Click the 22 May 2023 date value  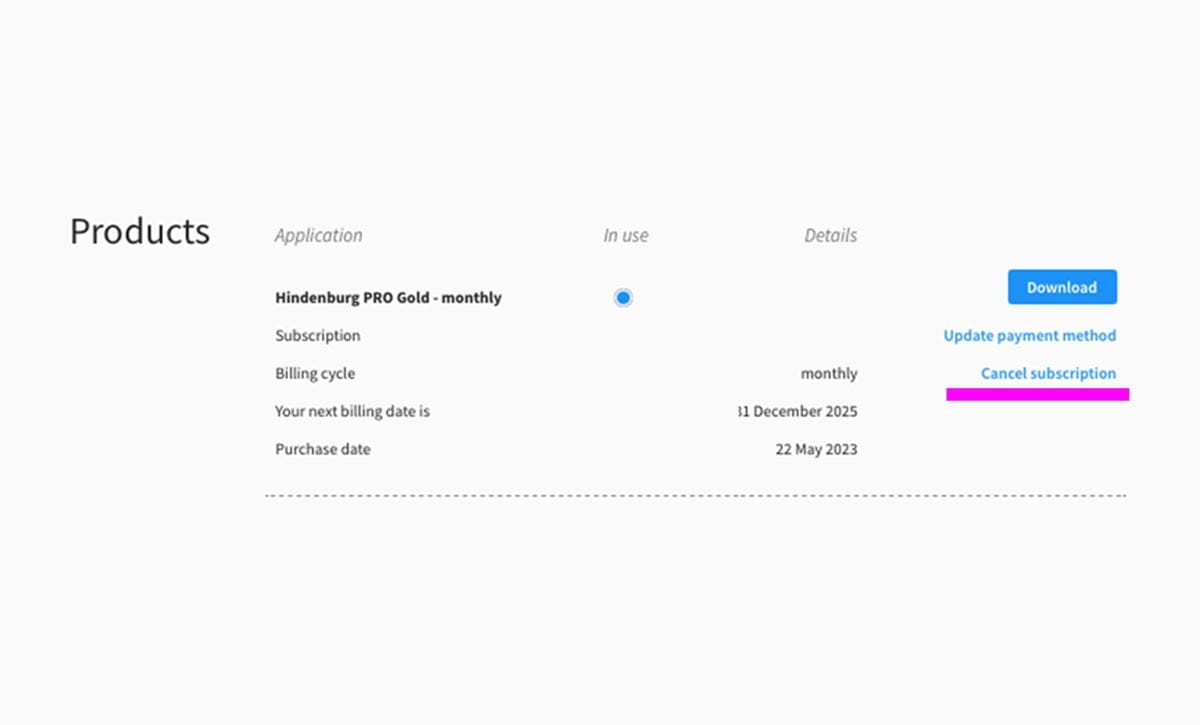click(816, 450)
